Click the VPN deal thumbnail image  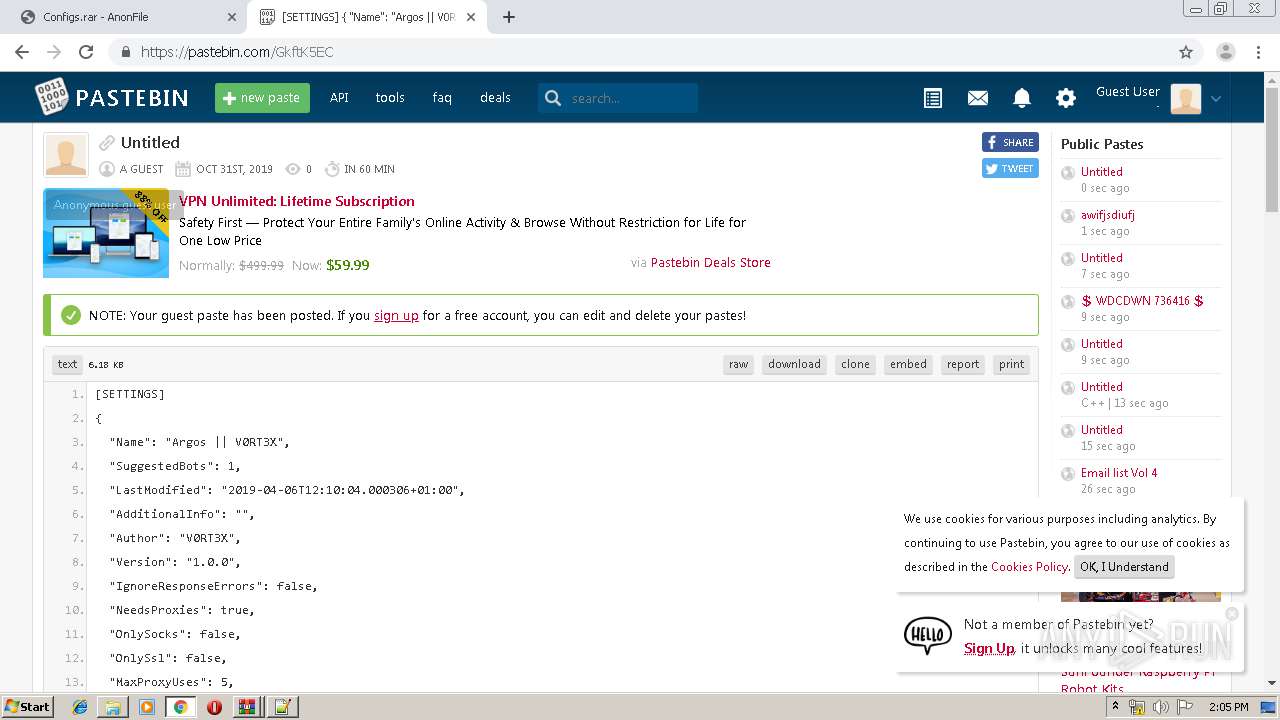tap(106, 233)
